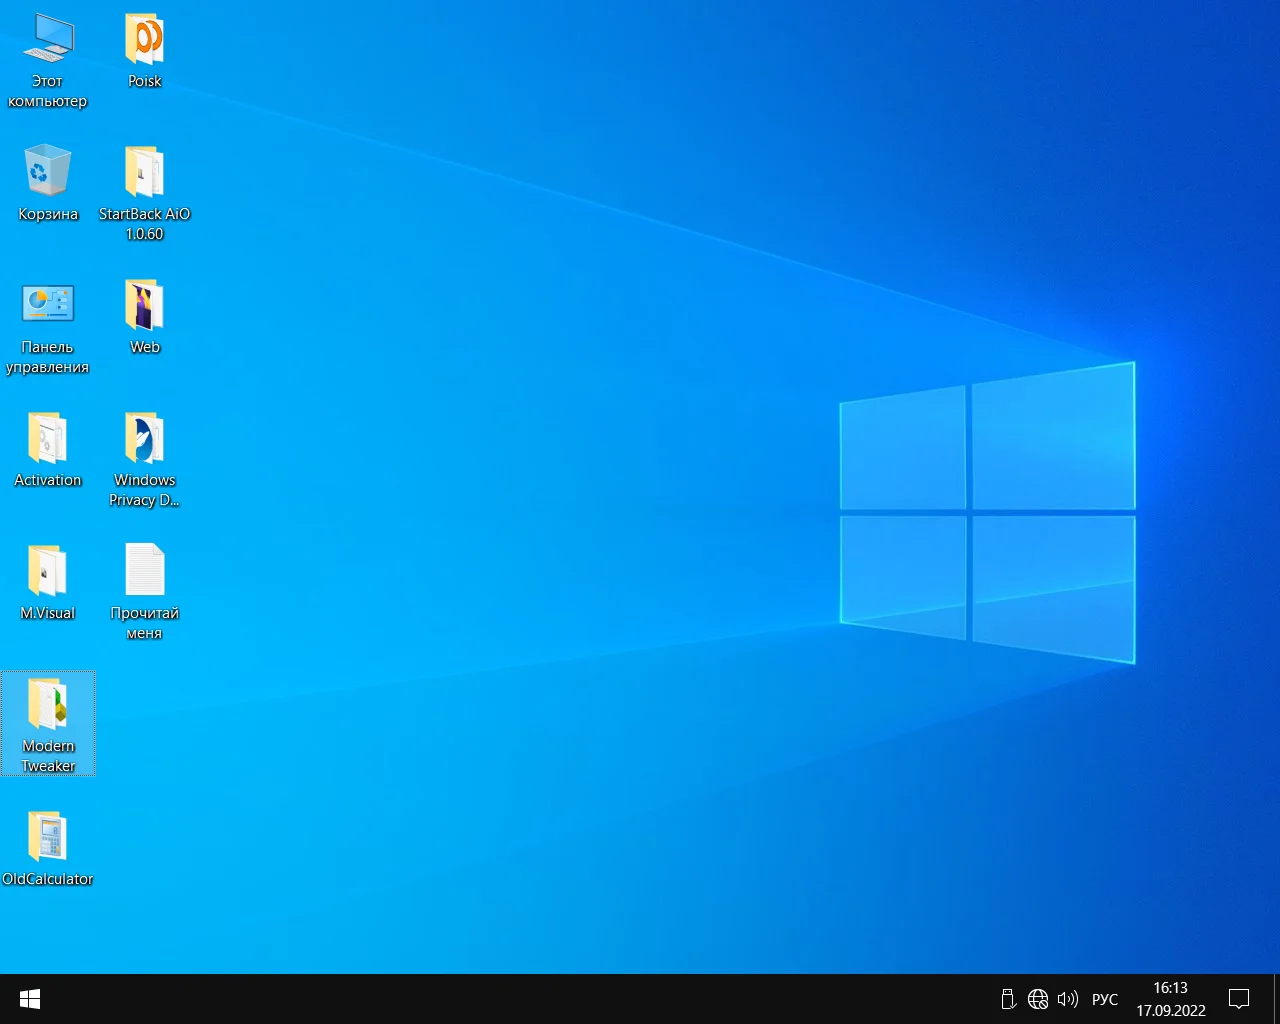1280x1024 pixels.
Task: Click the safely remove hardware tray icon
Action: (1008, 999)
